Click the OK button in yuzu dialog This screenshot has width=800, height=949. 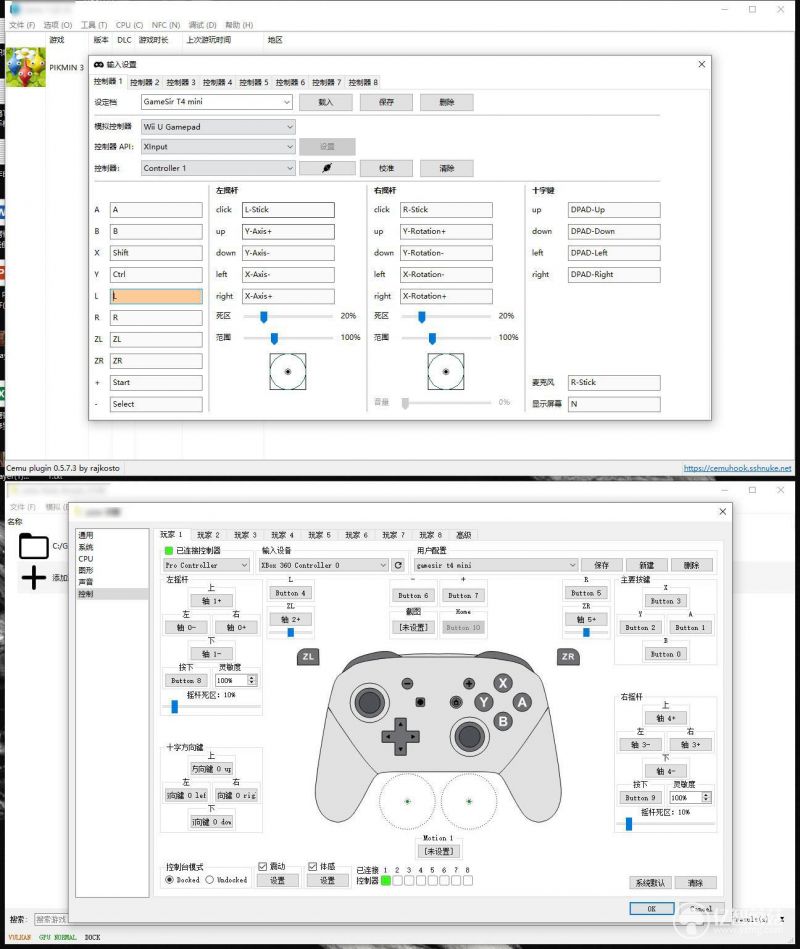click(x=652, y=908)
